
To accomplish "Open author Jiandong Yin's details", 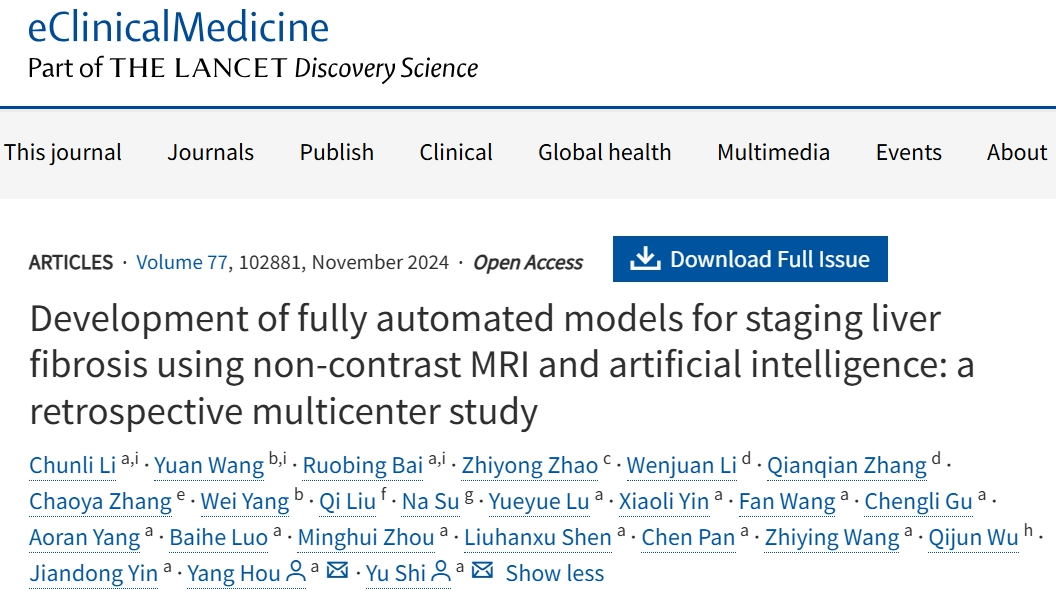I will click(94, 573).
